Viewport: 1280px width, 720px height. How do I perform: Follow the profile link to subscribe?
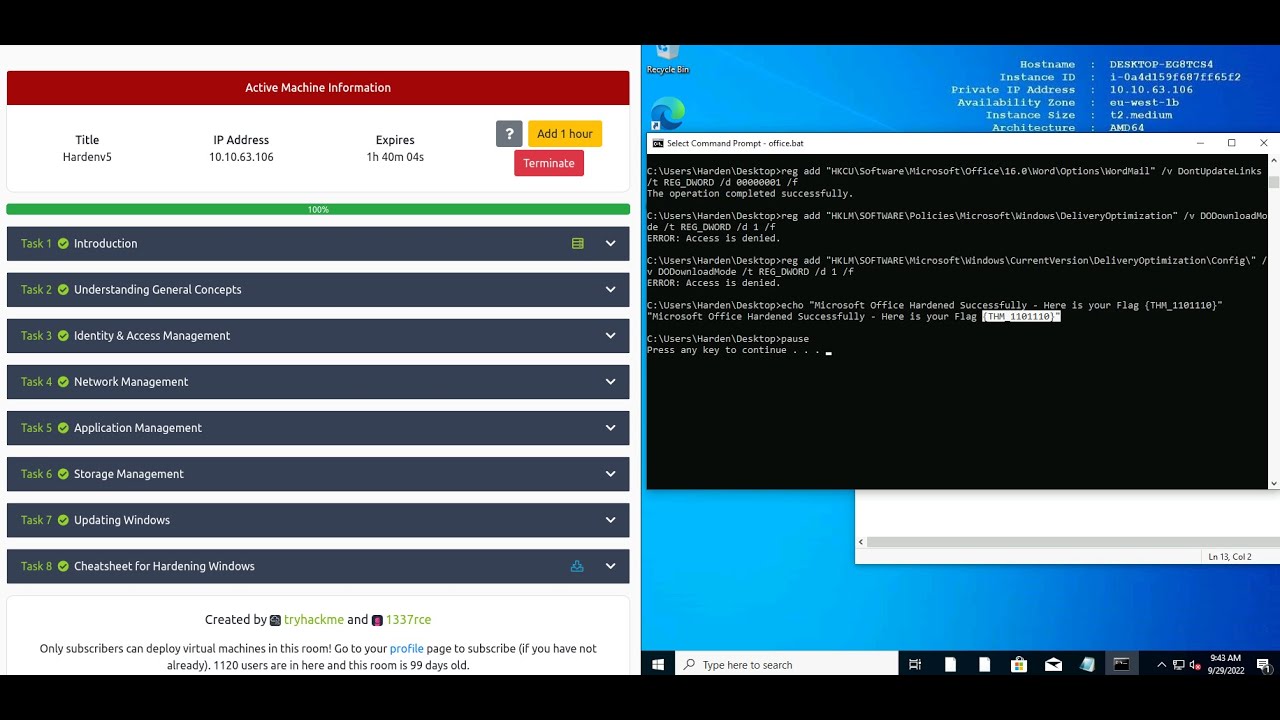[407, 648]
